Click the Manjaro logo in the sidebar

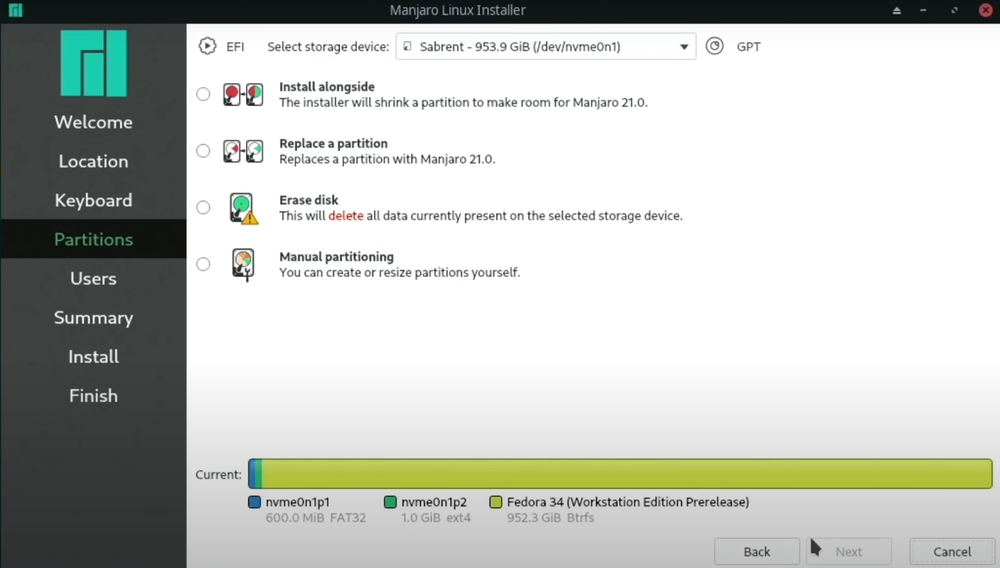coord(94,63)
